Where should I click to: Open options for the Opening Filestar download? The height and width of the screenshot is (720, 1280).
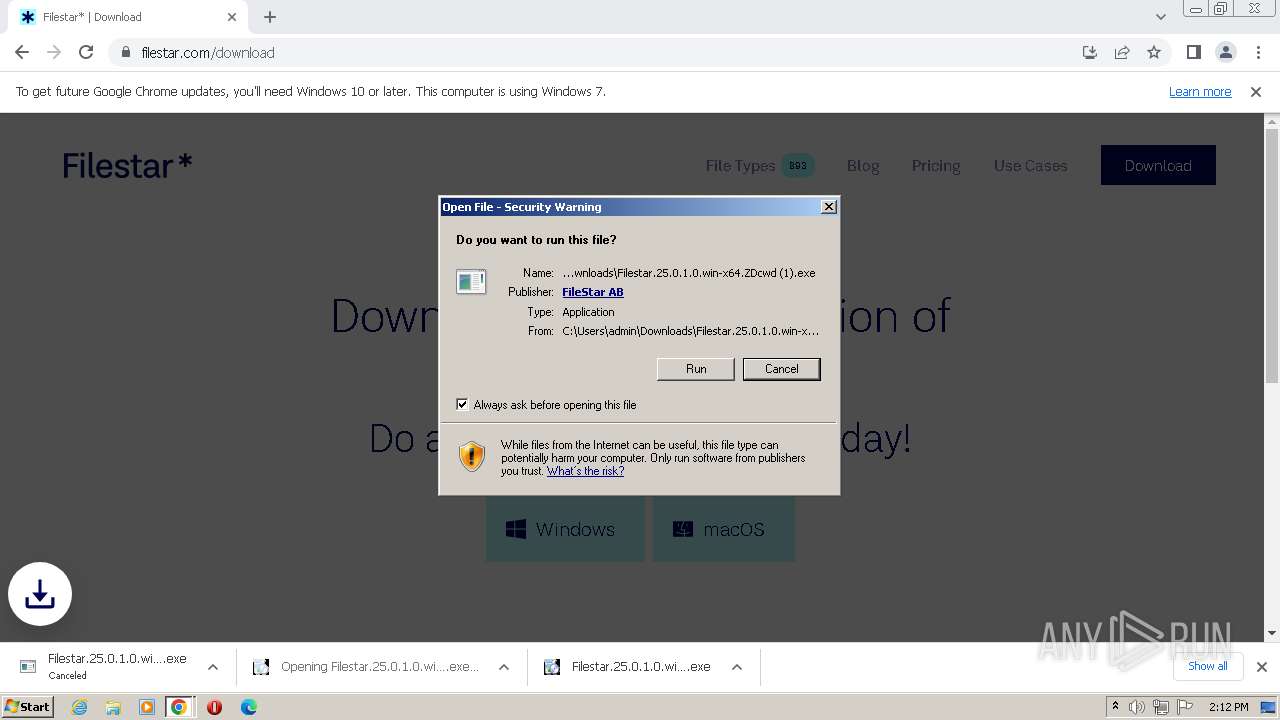(x=504, y=667)
